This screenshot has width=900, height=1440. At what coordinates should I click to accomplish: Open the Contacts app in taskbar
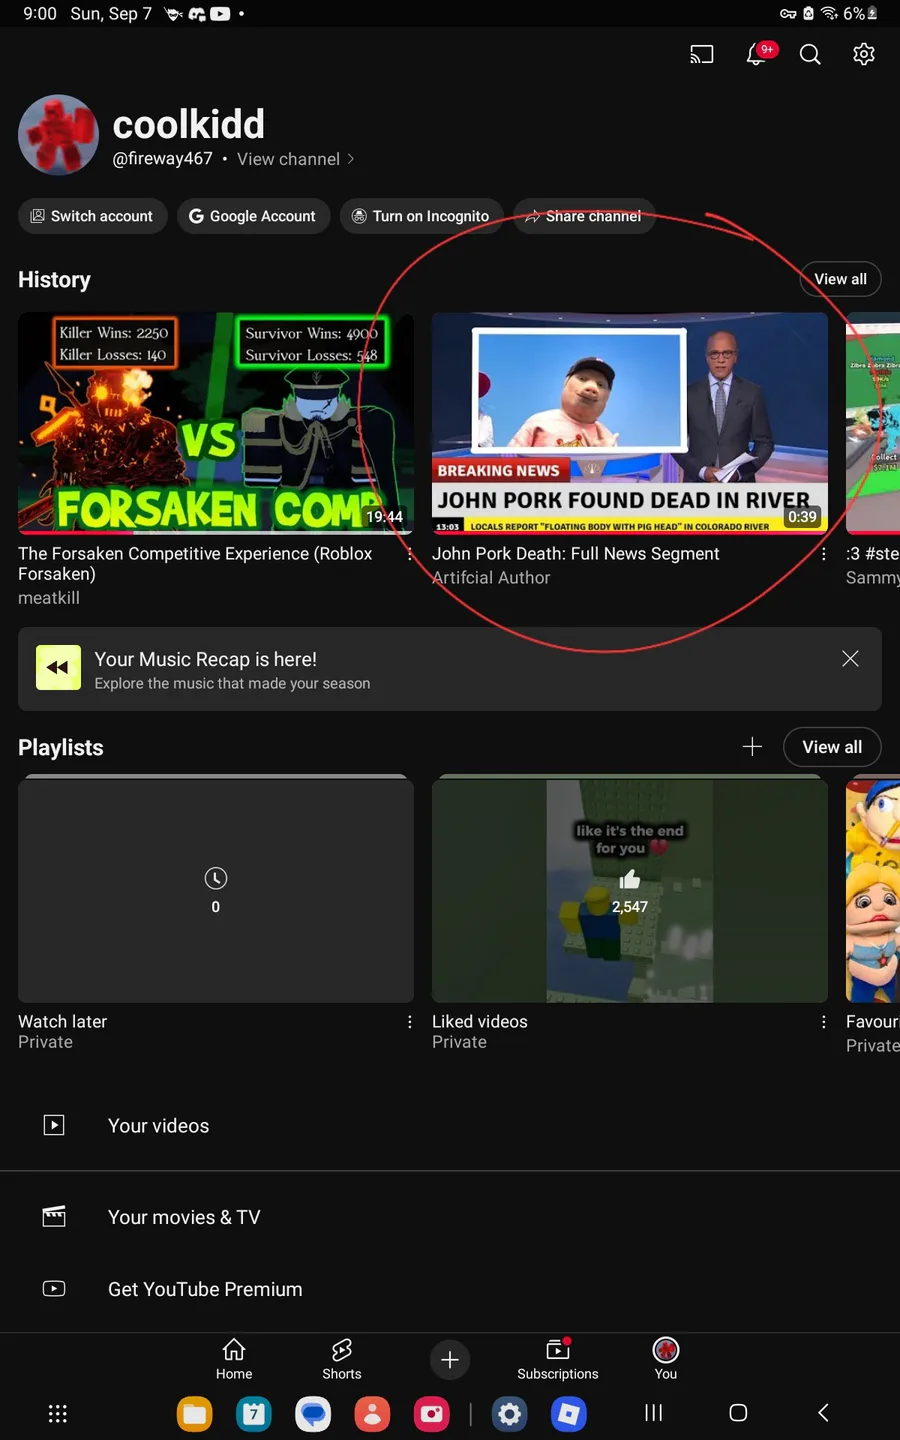[372, 1414]
